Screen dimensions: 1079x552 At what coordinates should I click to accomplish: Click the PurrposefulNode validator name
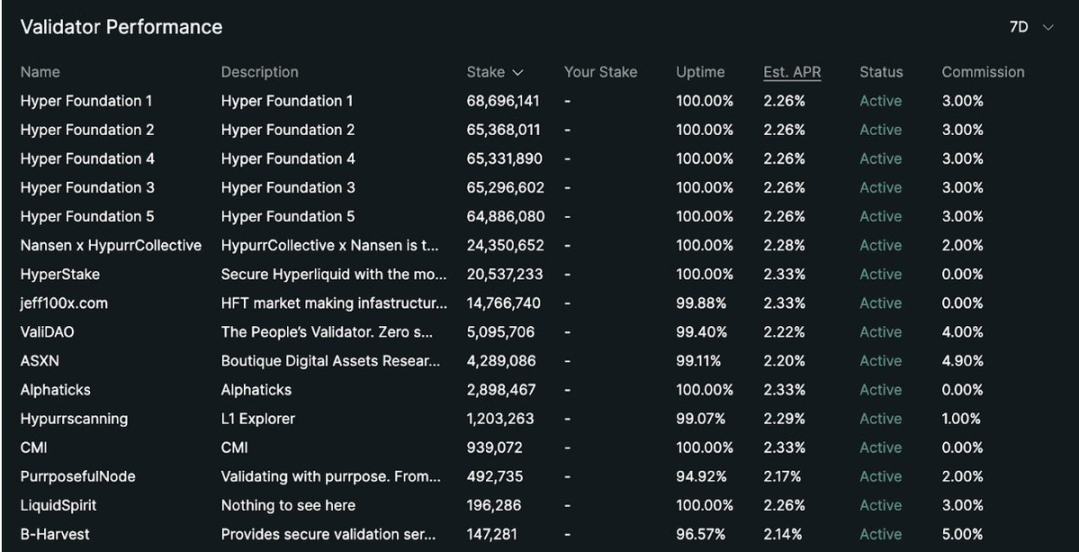point(77,477)
